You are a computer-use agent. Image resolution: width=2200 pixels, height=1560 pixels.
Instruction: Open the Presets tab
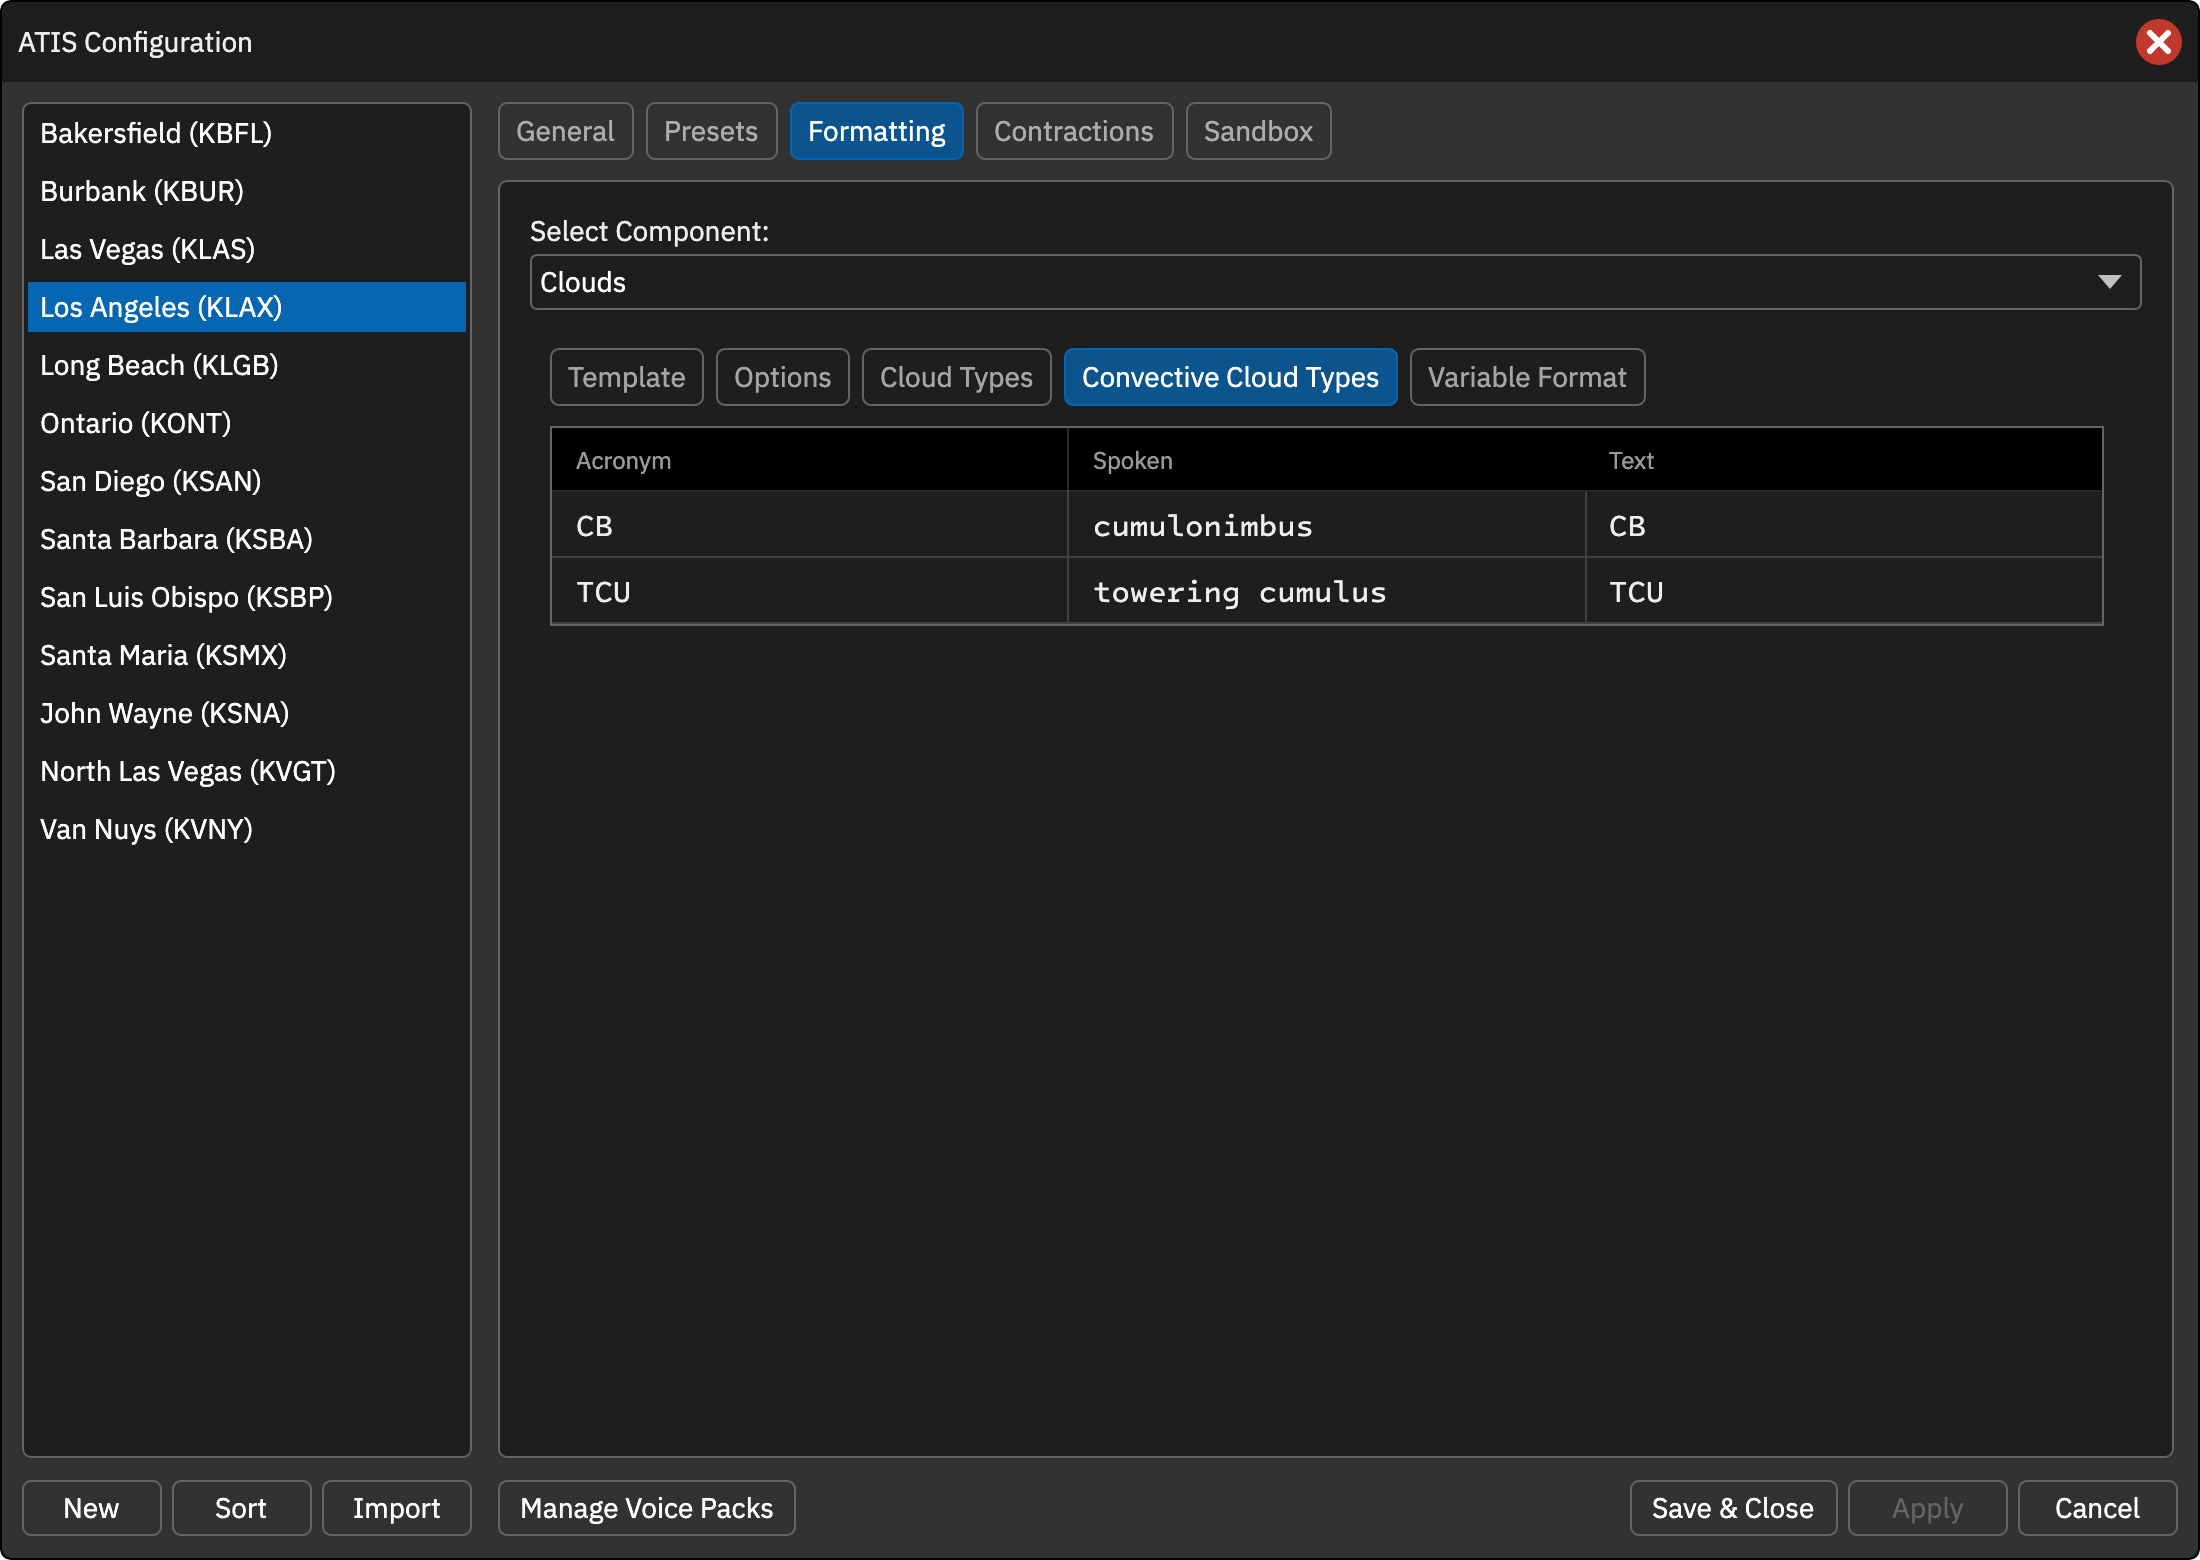711,131
